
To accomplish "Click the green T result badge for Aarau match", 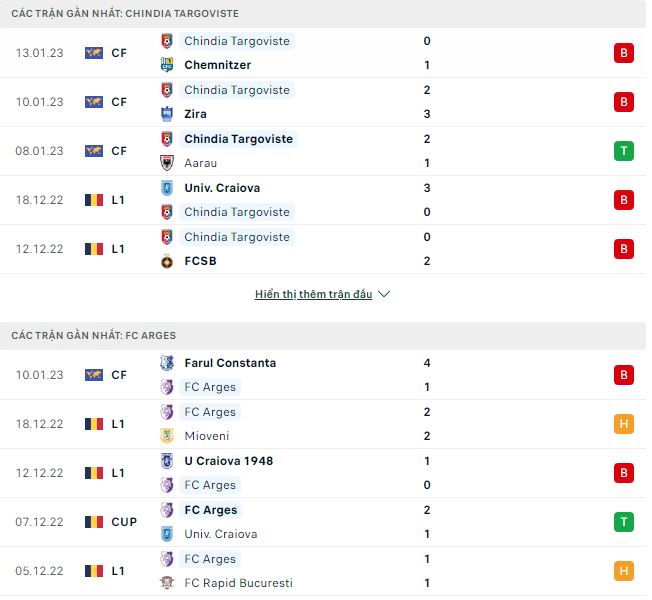I will click(x=624, y=151).
